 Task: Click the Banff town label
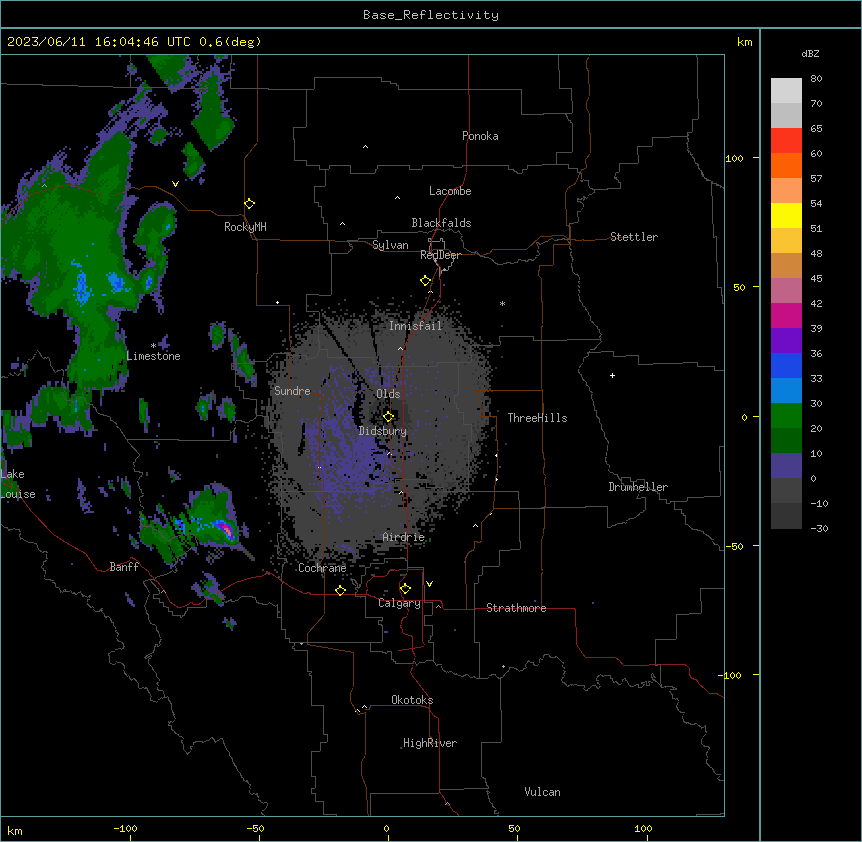click(124, 567)
